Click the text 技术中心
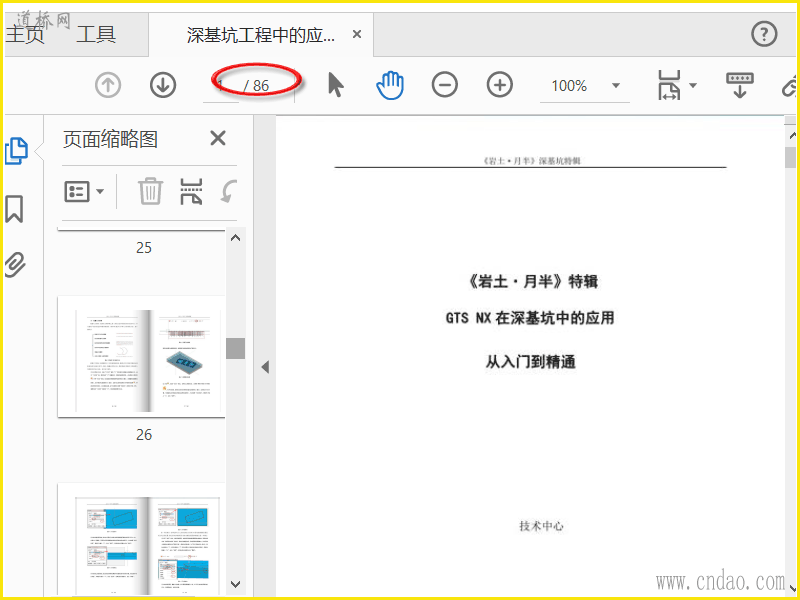 541,526
